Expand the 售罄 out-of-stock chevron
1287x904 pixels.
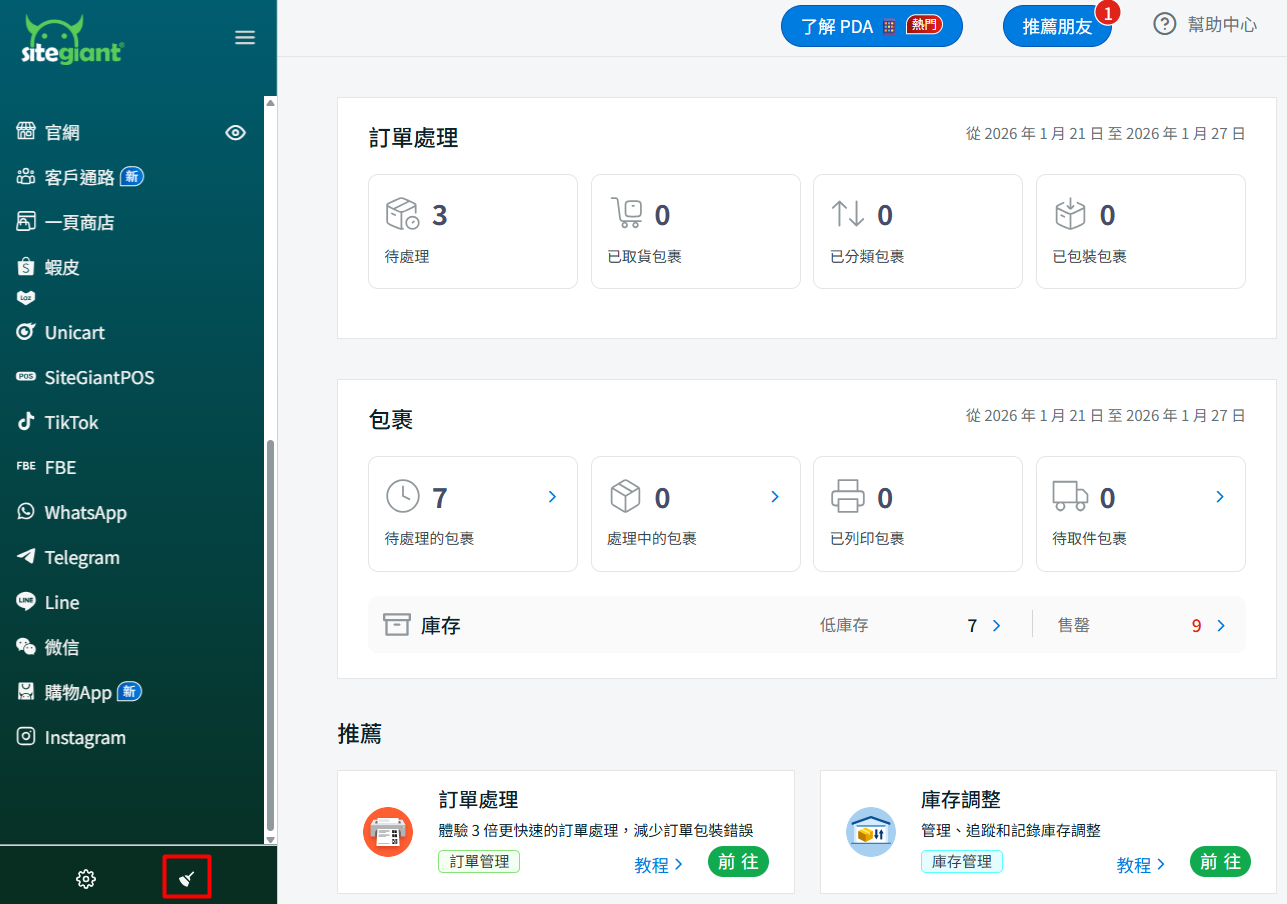coord(1221,626)
